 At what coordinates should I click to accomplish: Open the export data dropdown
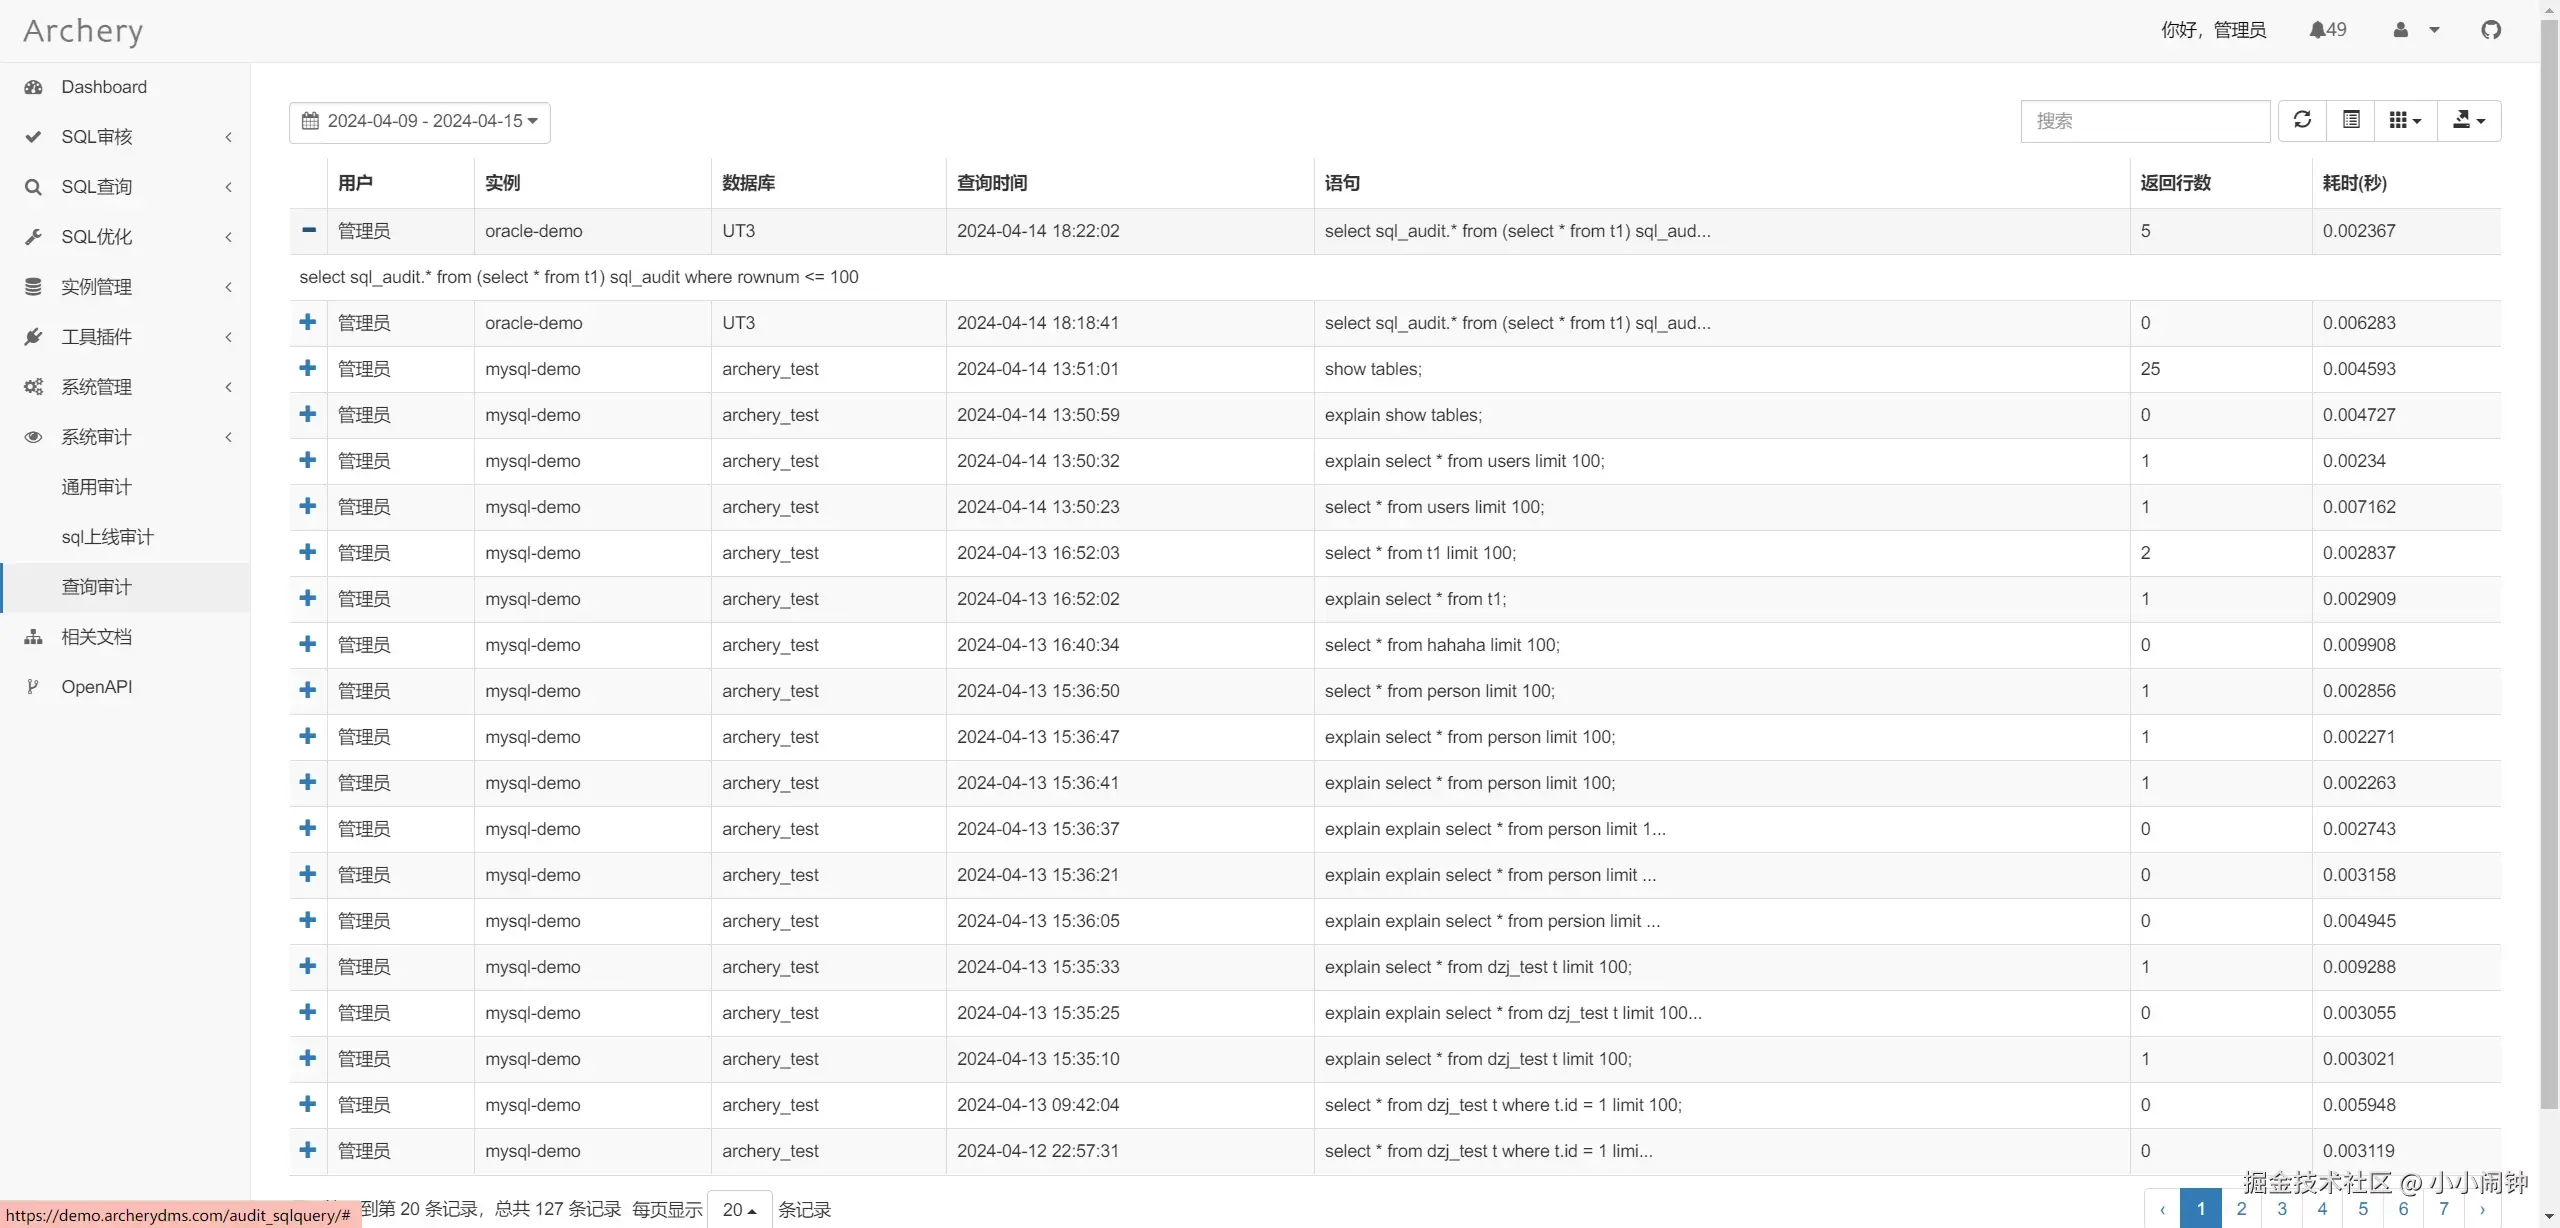tap(2469, 121)
